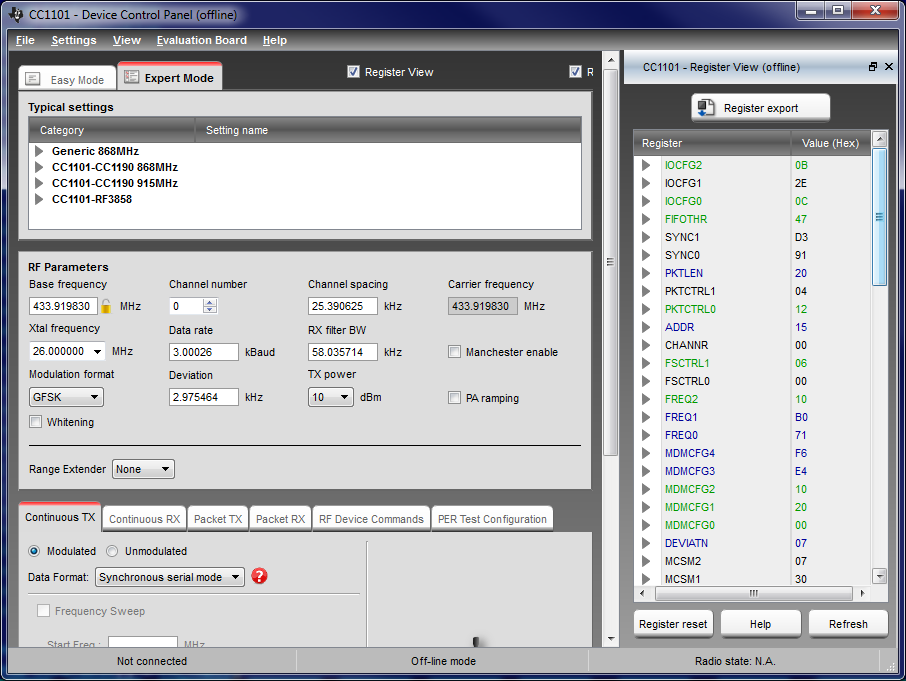This screenshot has height=681, width=906.
Task: Click the base frequency lock icon
Action: tap(106, 306)
